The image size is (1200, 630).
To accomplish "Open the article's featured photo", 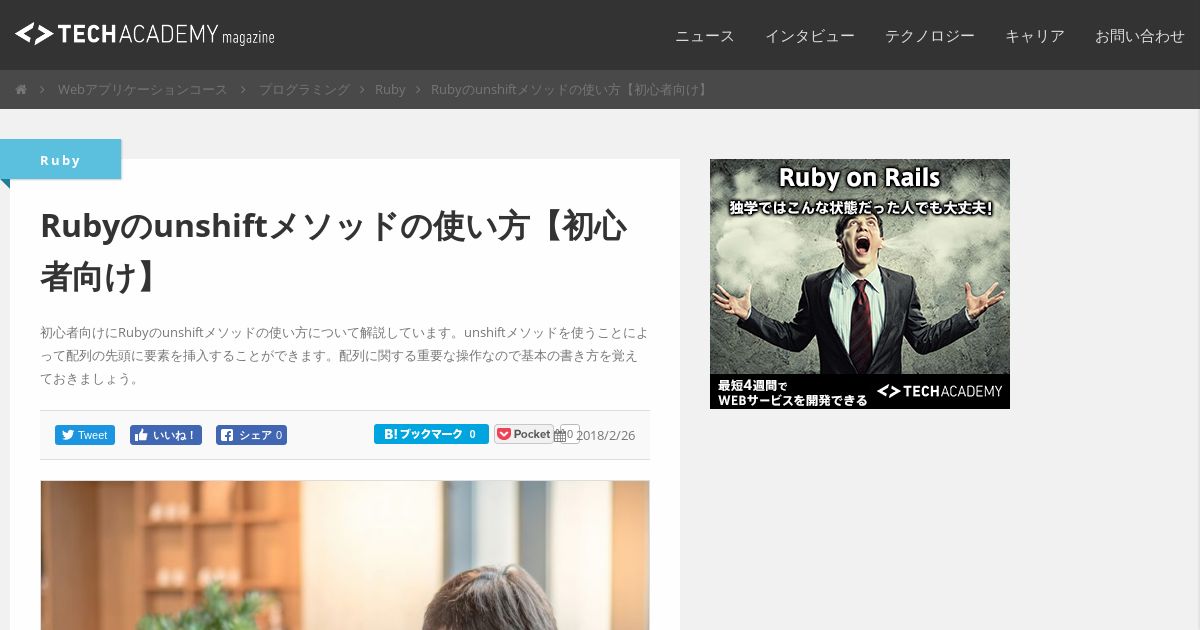I will (345, 555).
